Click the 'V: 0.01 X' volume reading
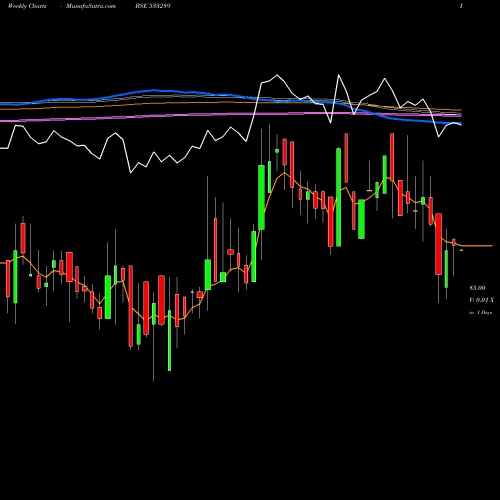 (x=481, y=300)
